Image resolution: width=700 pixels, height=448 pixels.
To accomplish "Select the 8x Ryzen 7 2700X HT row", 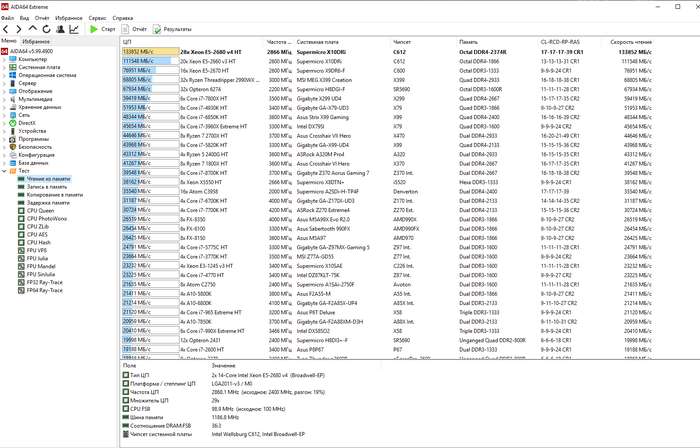I will (387, 136).
